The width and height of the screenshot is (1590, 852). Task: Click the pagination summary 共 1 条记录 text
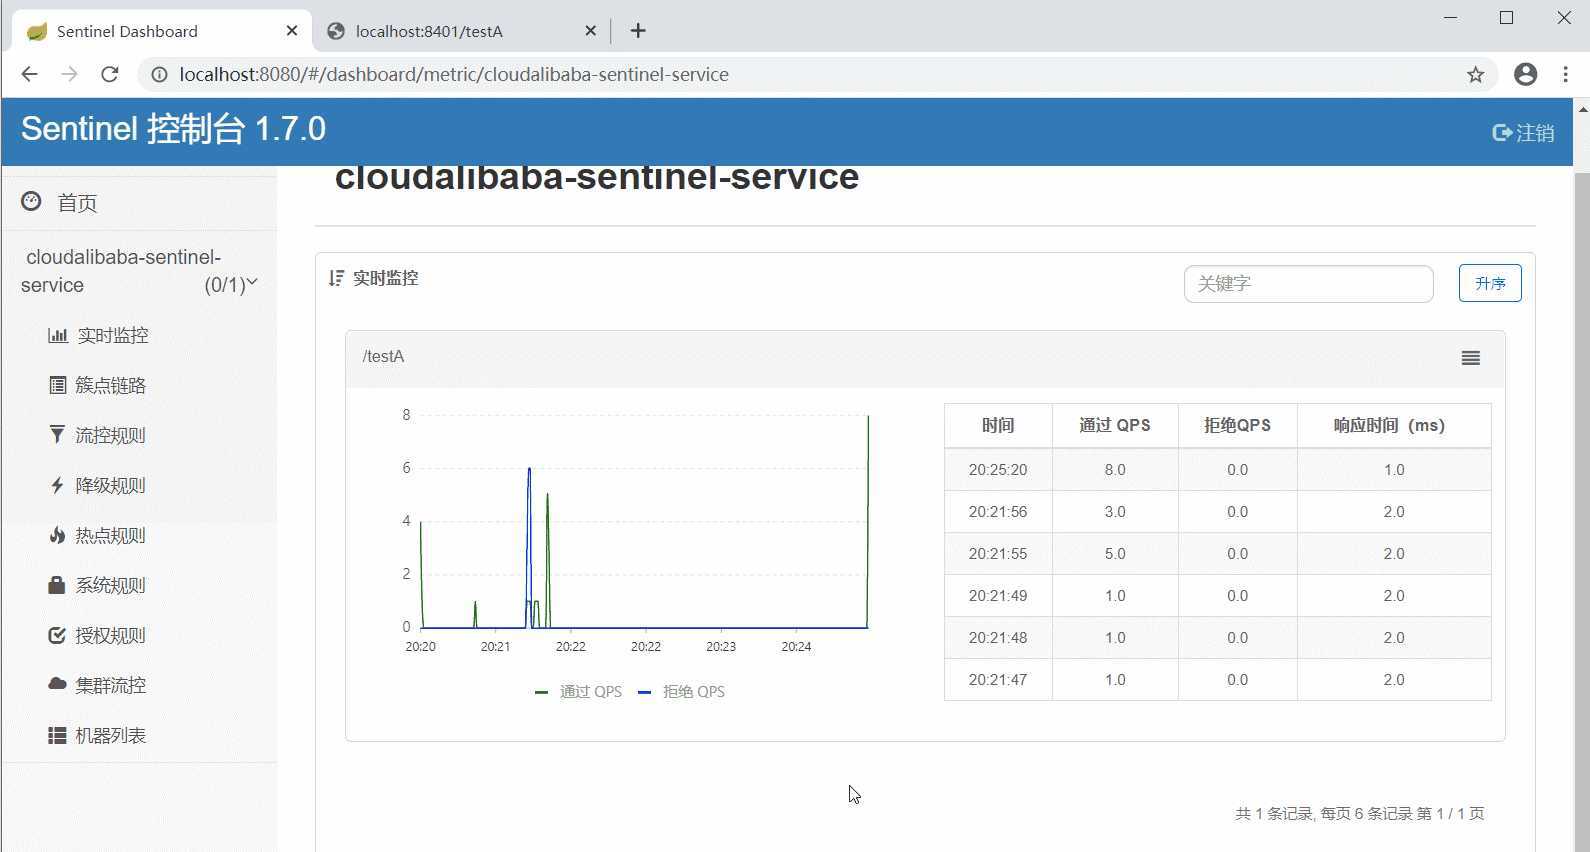1360,813
